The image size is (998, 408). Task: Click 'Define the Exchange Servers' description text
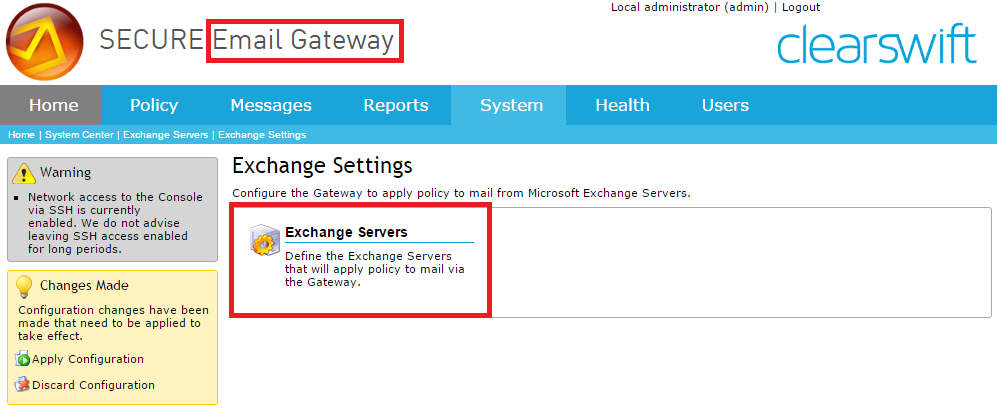375,269
